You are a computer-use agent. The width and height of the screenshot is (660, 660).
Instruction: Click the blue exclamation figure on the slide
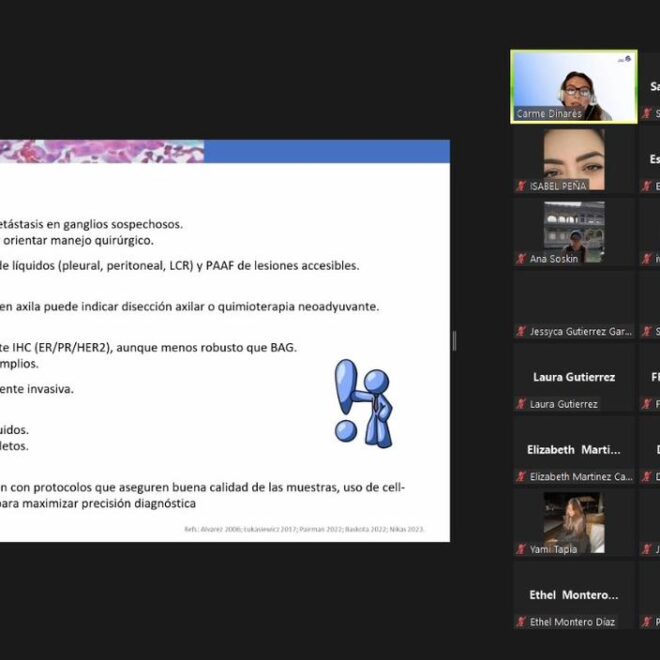point(363,402)
